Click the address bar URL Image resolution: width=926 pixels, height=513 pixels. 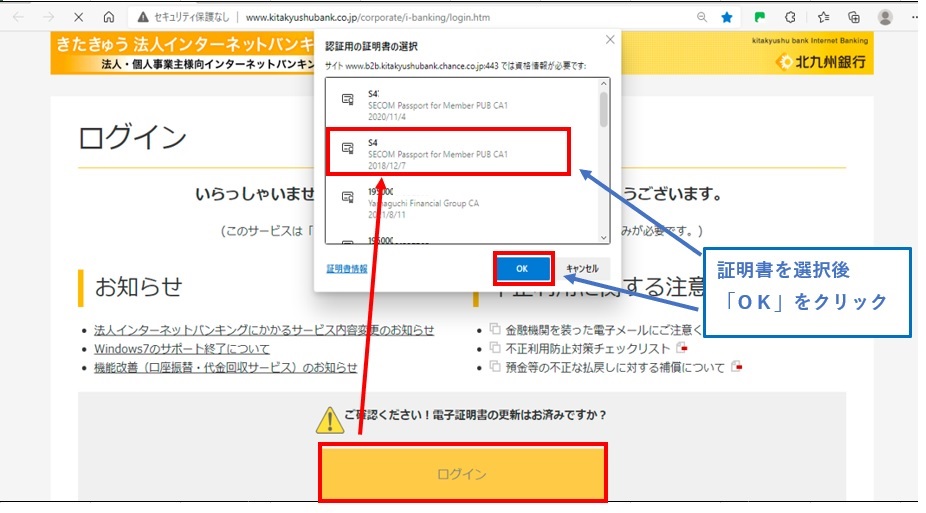click(367, 17)
